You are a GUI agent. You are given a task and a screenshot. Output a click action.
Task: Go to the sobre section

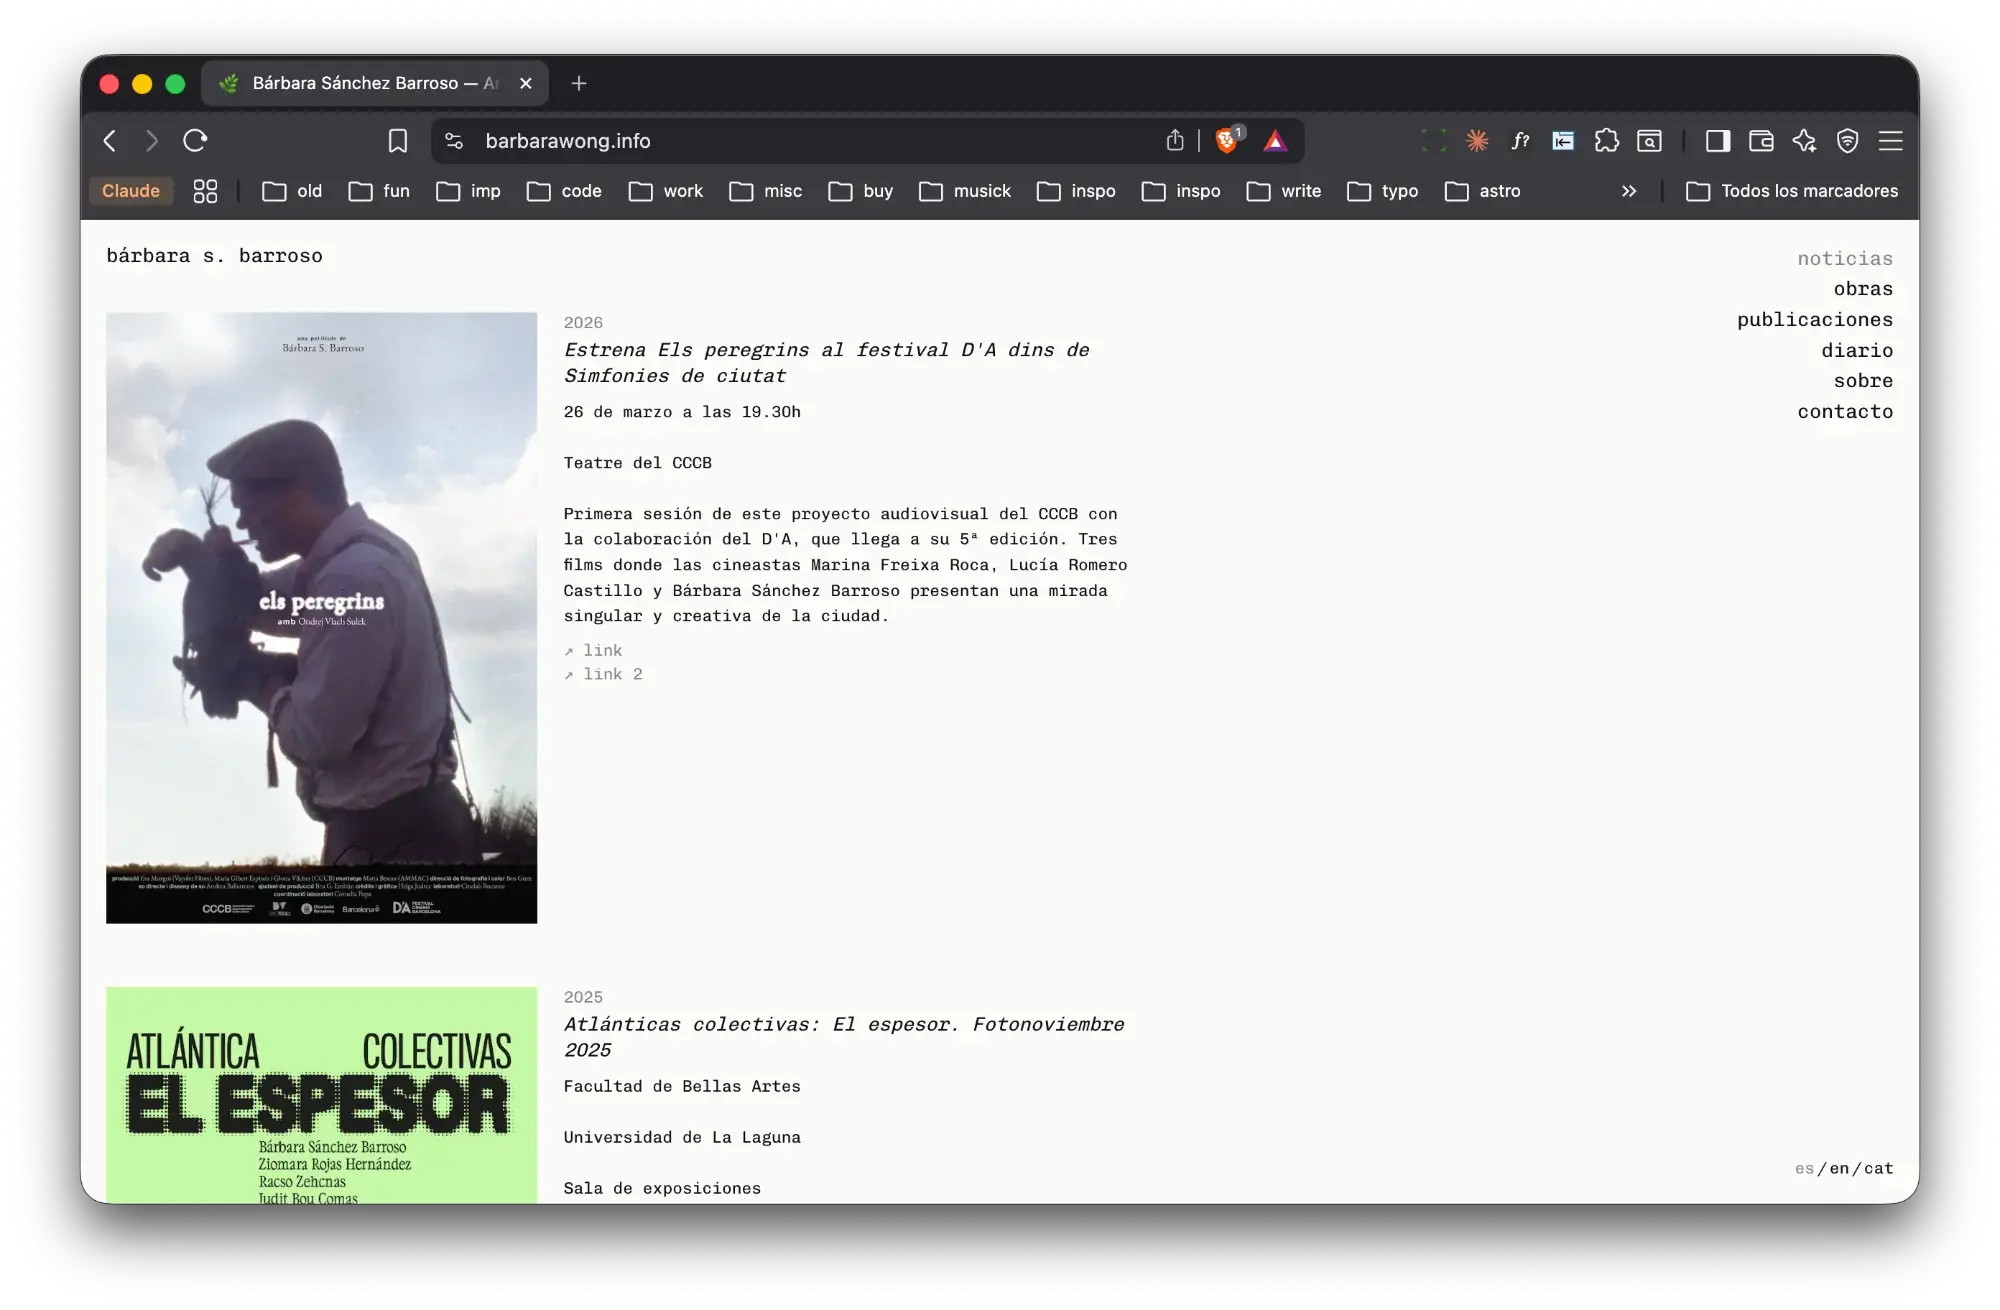pyautogui.click(x=1863, y=381)
